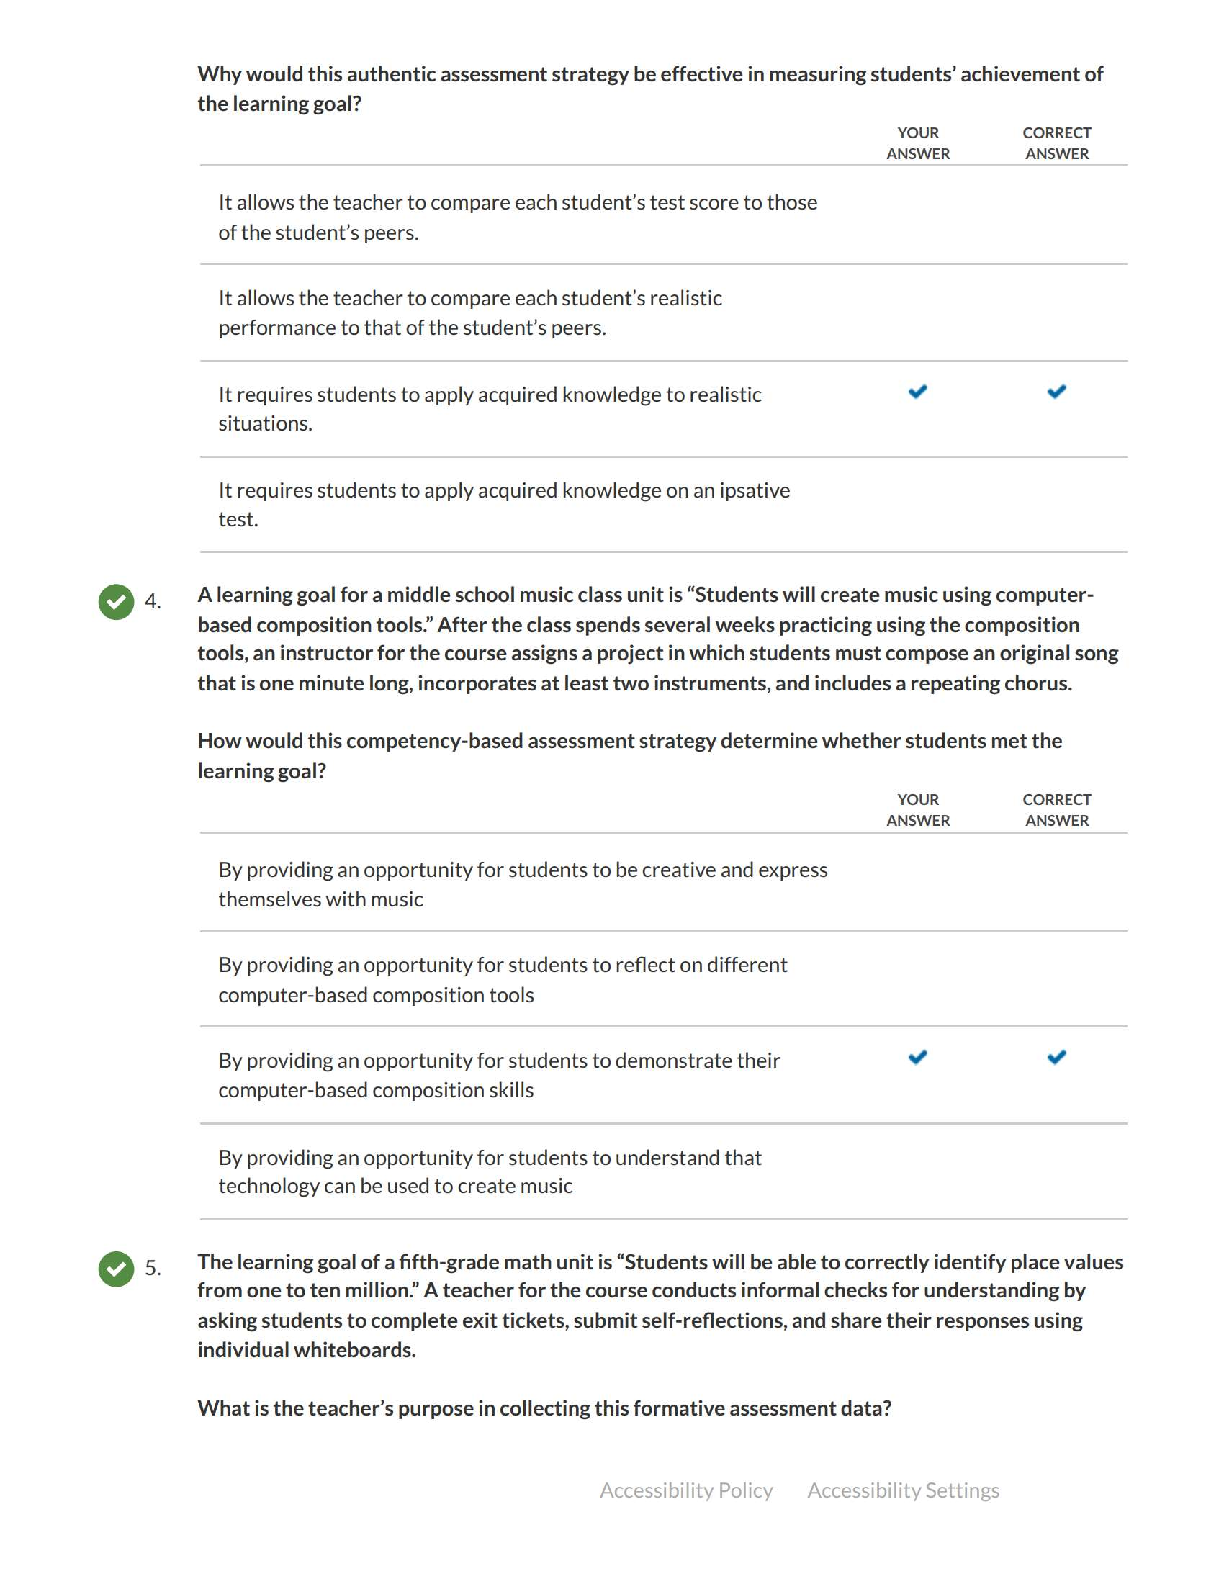Choose 'technology can be used to create music' option
1224x1584 pixels.
[x=490, y=1171]
